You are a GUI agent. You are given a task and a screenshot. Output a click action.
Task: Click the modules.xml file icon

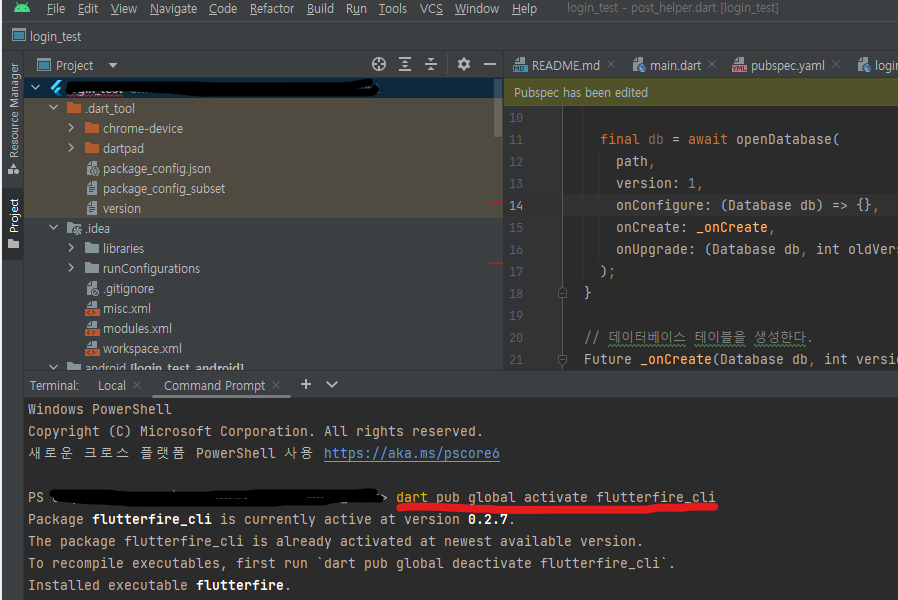(x=92, y=329)
